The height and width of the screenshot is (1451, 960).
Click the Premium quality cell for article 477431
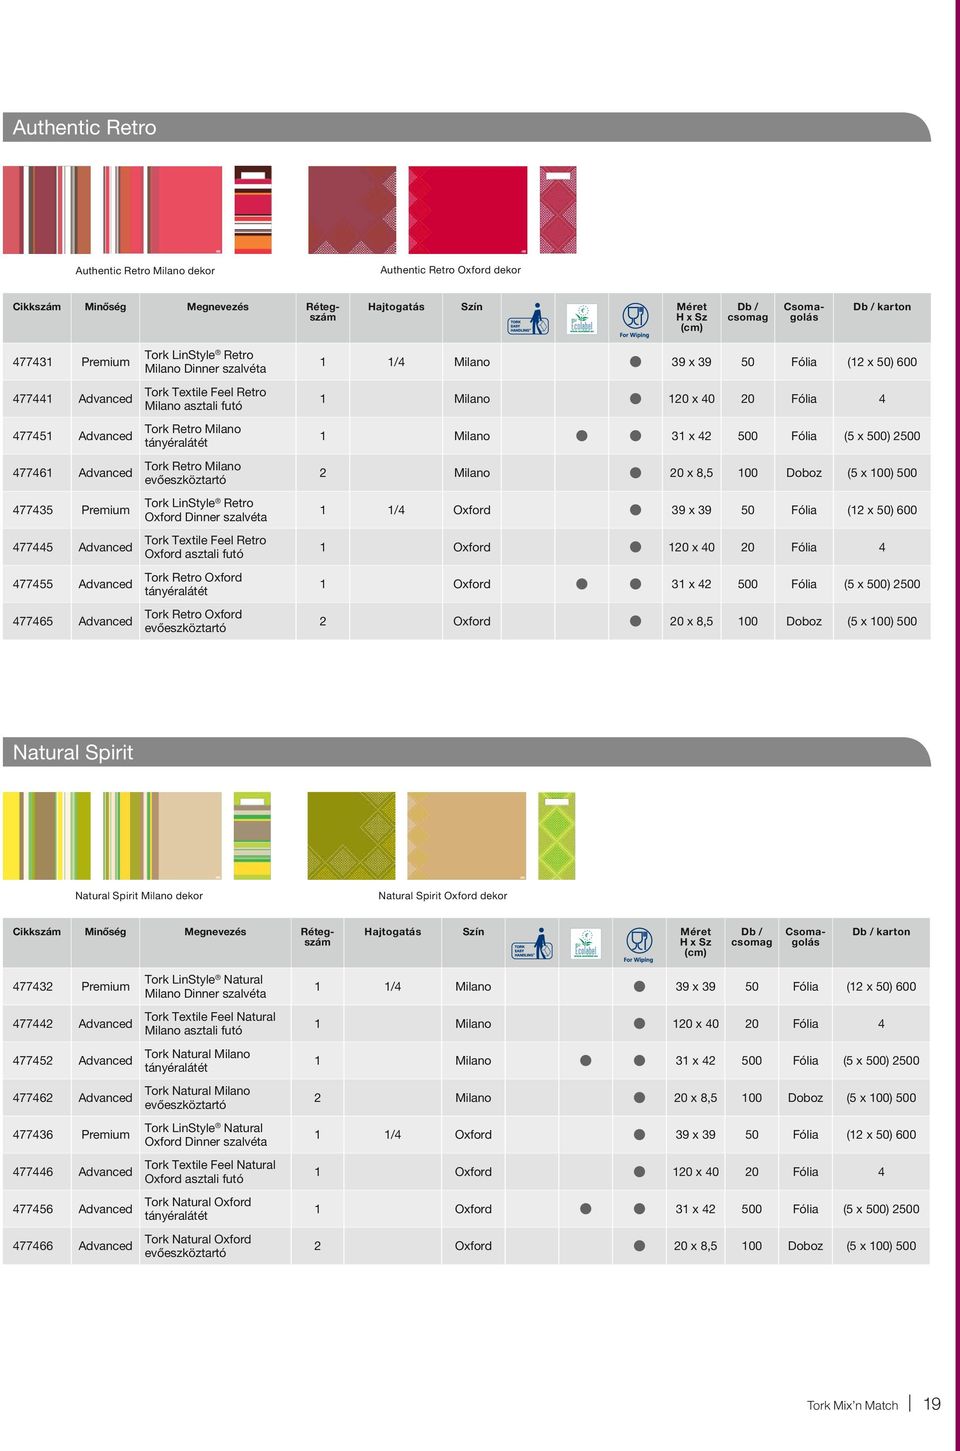[x=106, y=362]
